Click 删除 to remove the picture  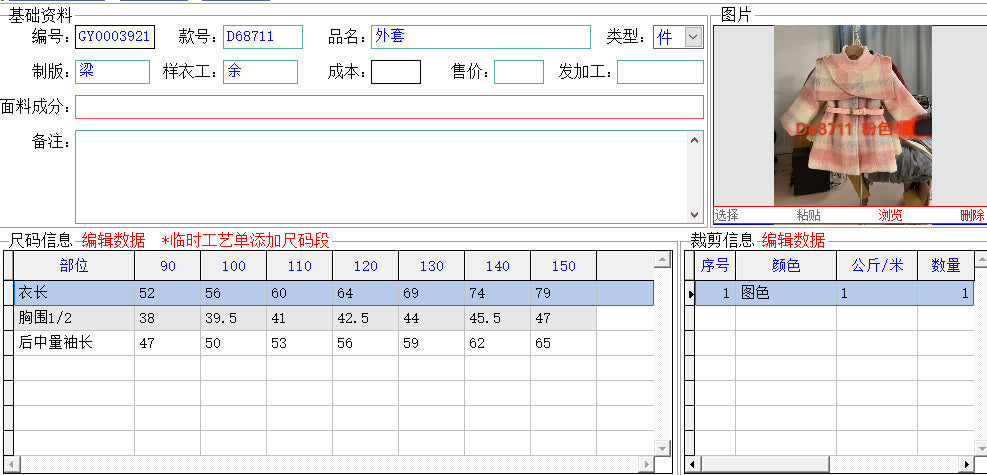point(973,215)
